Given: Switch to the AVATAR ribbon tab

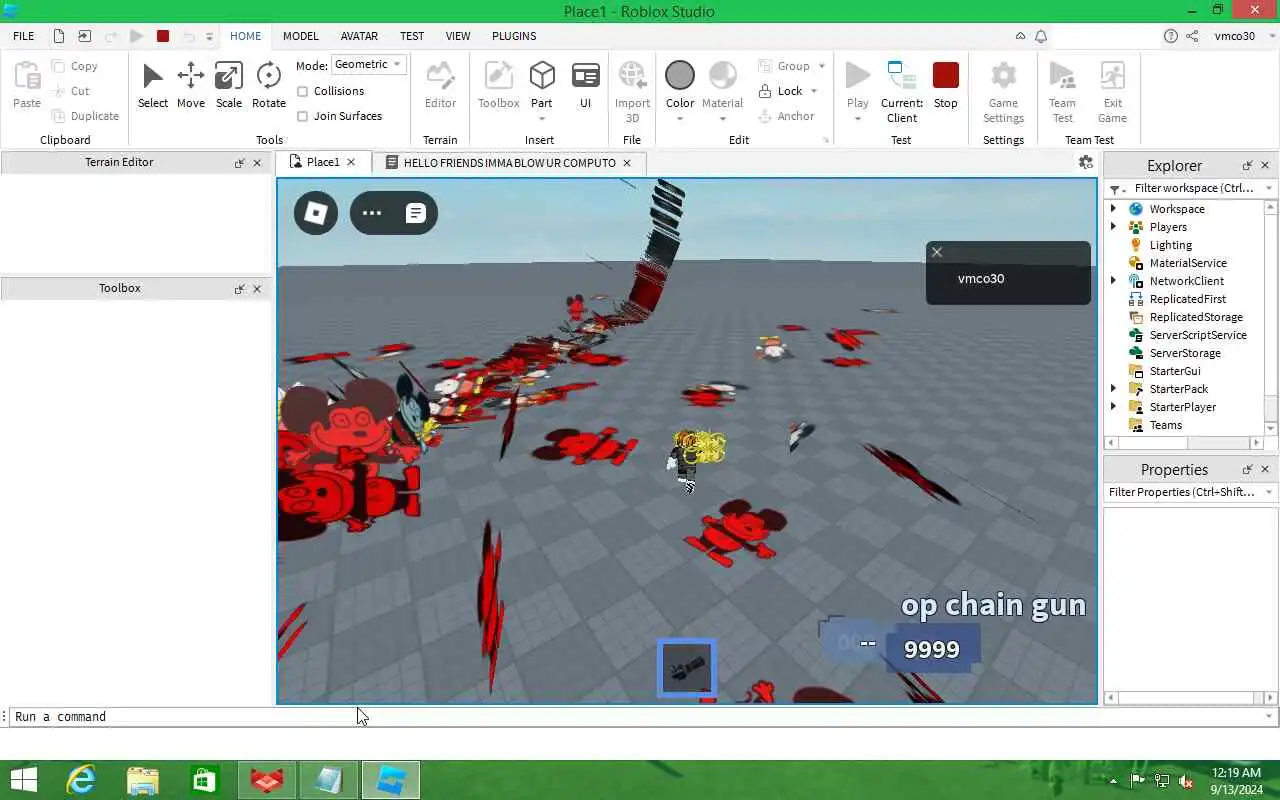Looking at the screenshot, I should click(x=359, y=36).
